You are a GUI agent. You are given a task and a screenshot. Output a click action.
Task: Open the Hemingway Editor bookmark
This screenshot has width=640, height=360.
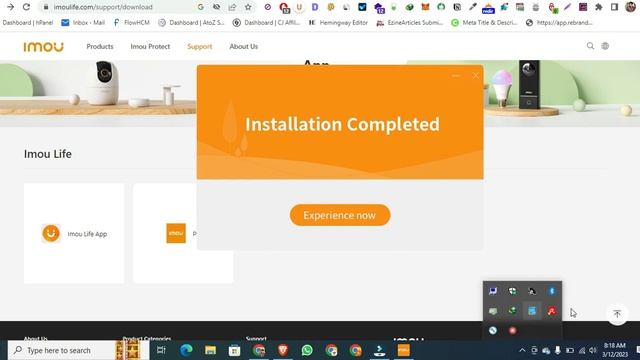pos(338,23)
